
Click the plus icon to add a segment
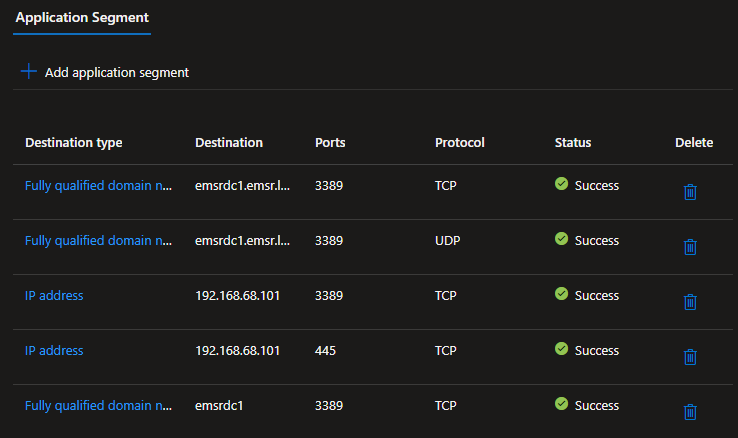(x=28, y=72)
